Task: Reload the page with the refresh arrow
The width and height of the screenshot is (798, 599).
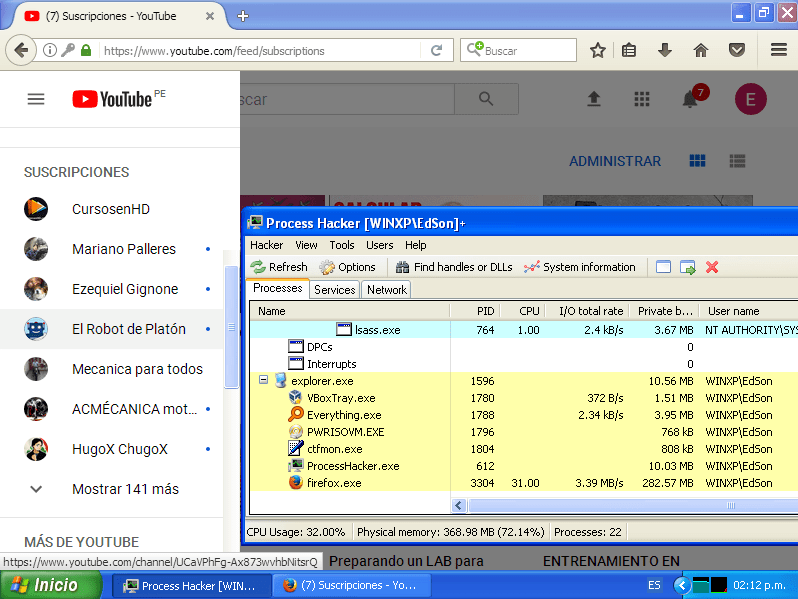Action: click(x=436, y=50)
